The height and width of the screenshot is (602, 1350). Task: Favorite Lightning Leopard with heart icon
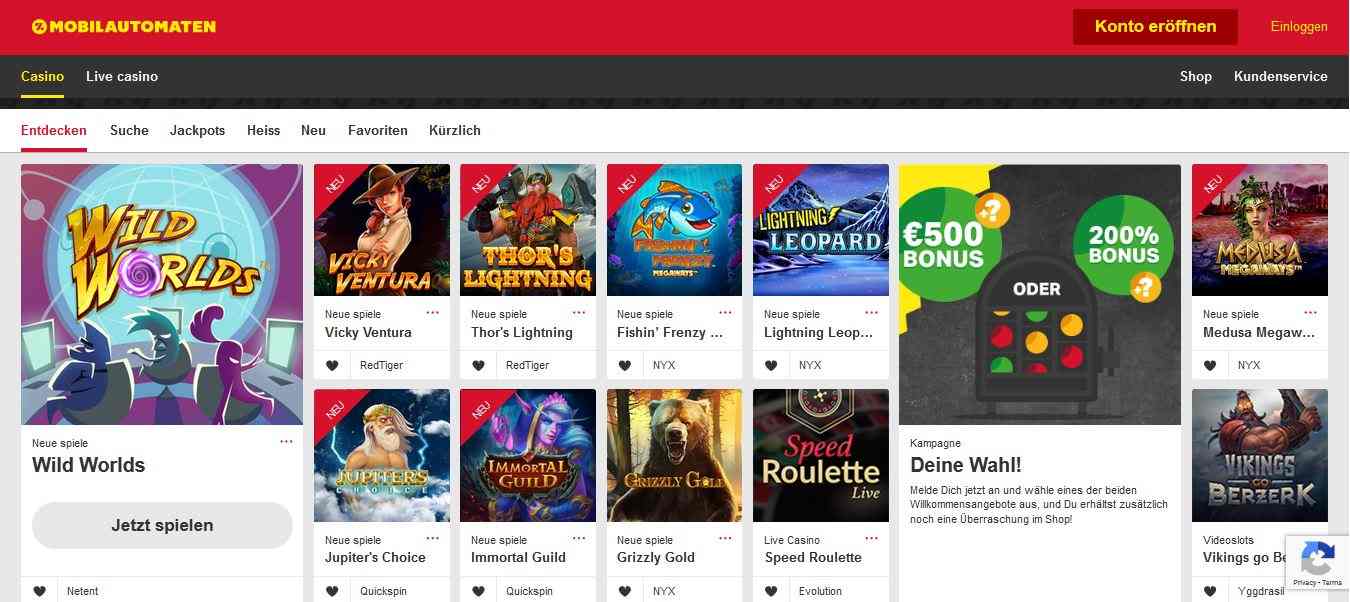pos(770,365)
